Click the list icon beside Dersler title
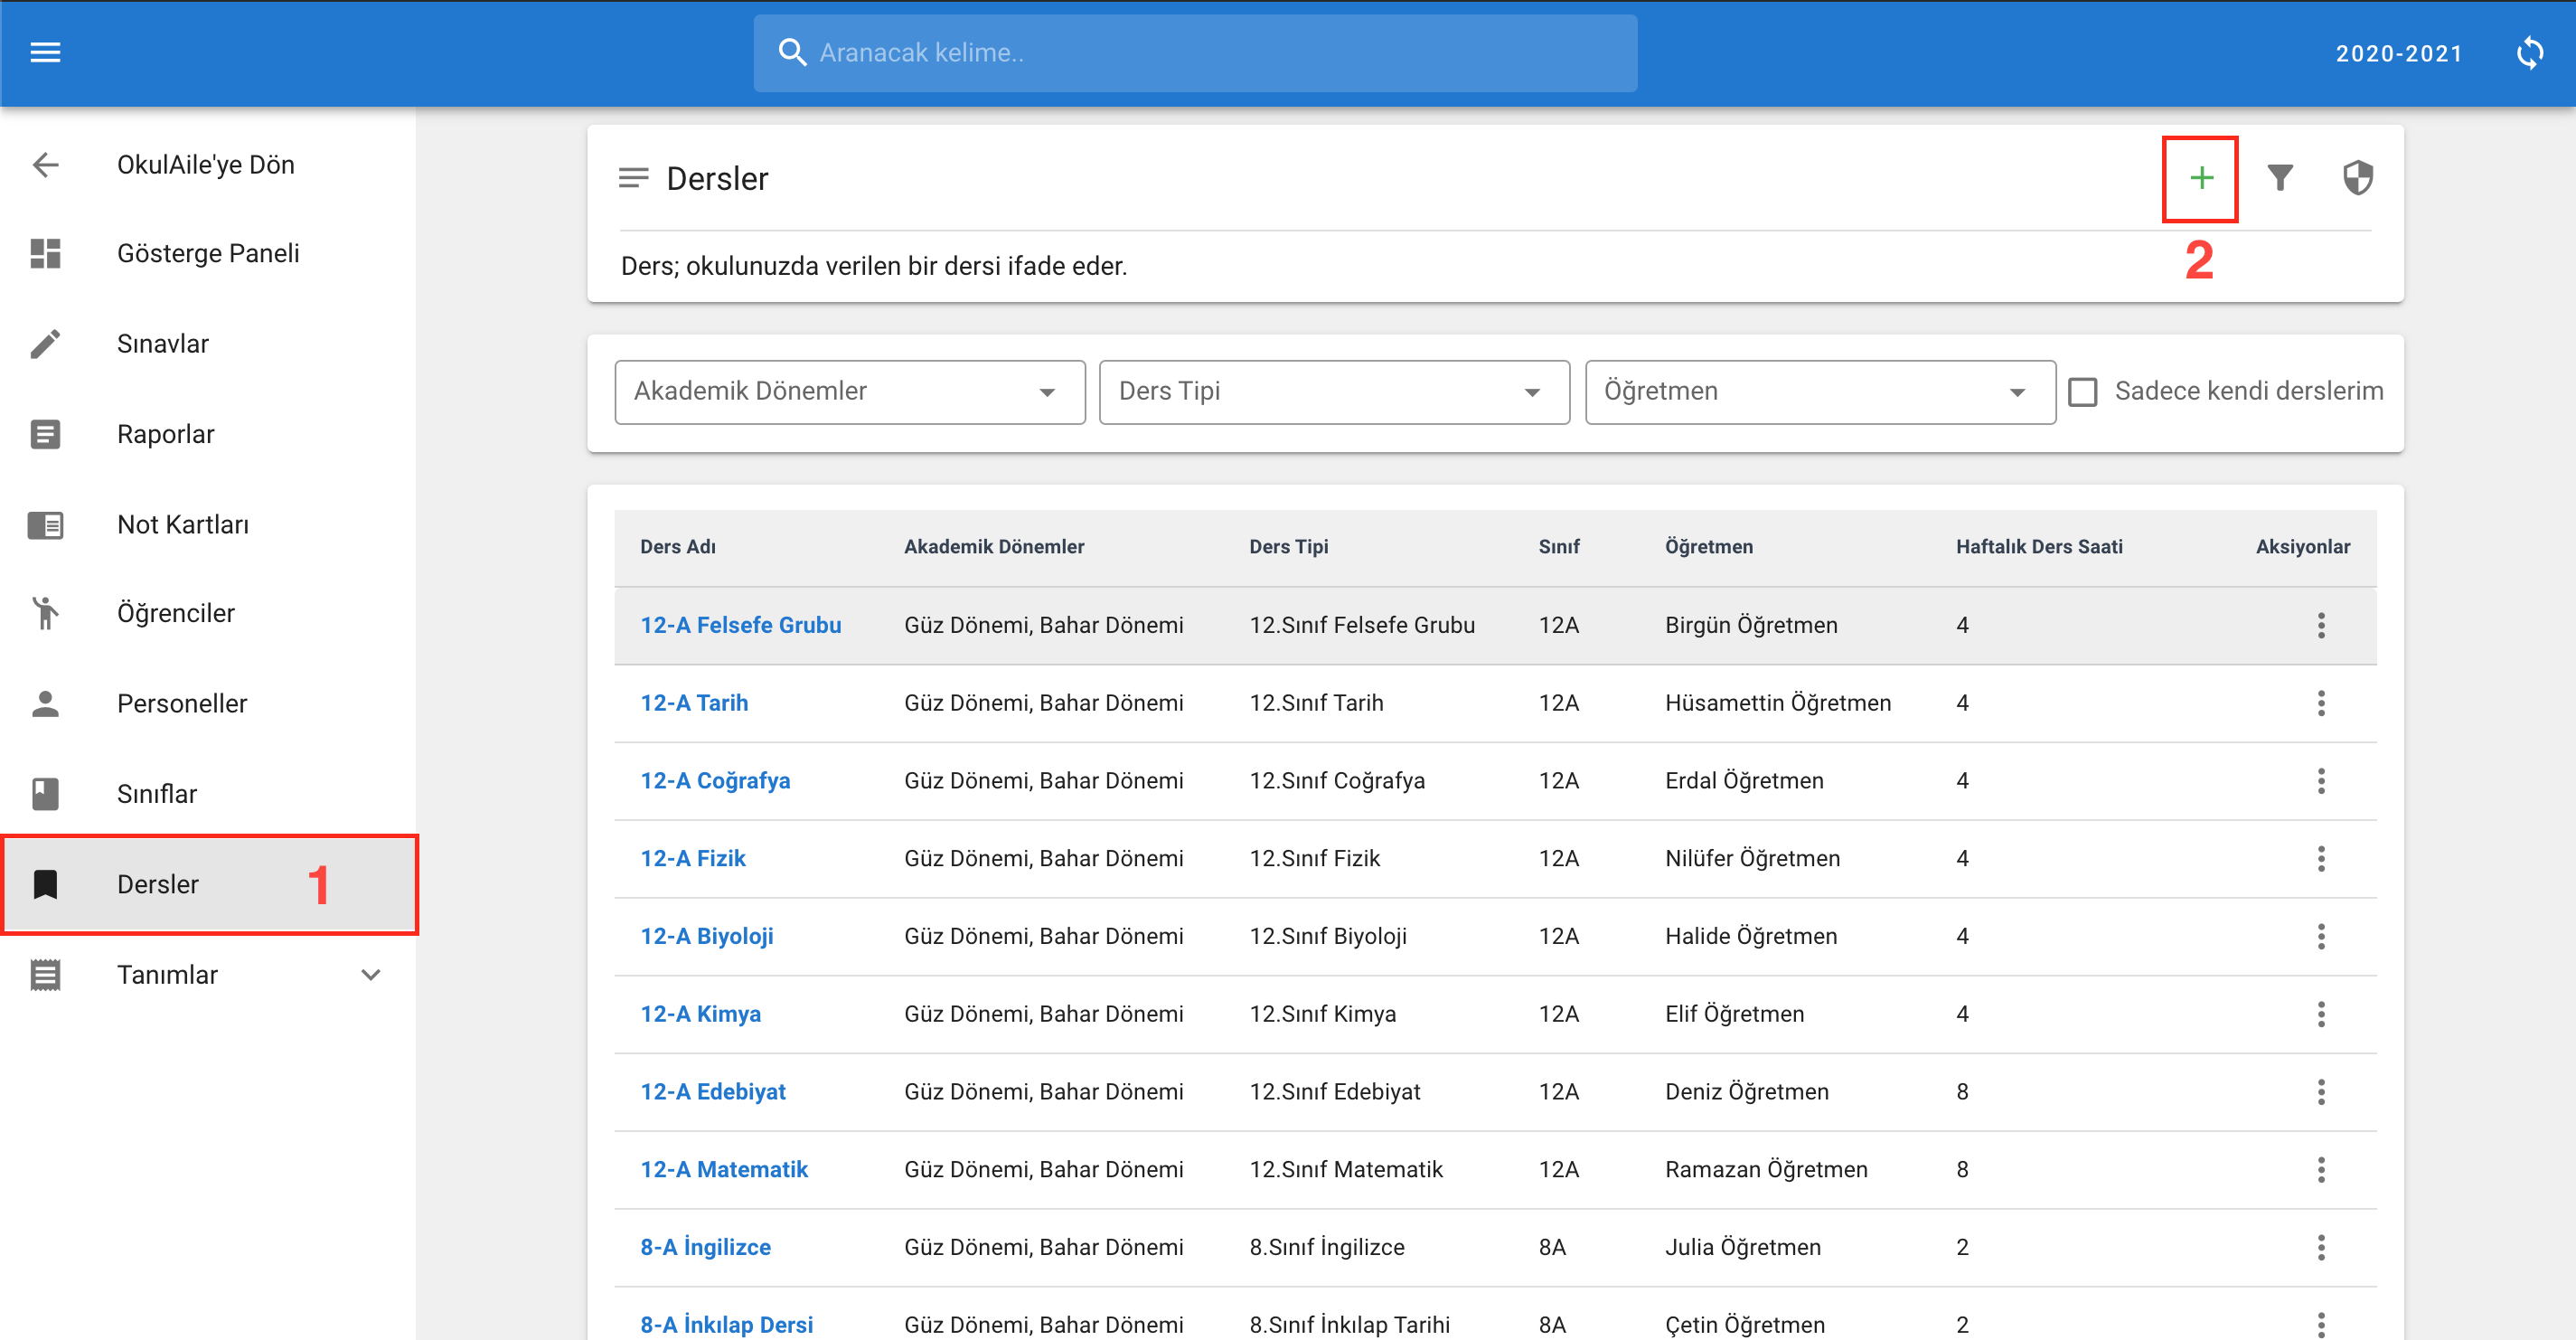The image size is (2576, 1340). tap(633, 178)
